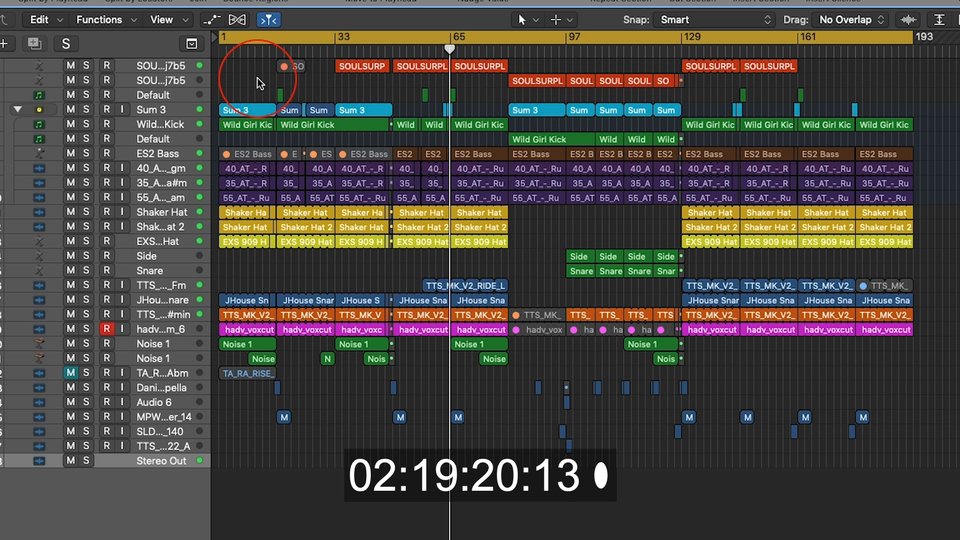The width and height of the screenshot is (960, 540).
Task: Open track header options dropdown icon
Action: (192, 43)
